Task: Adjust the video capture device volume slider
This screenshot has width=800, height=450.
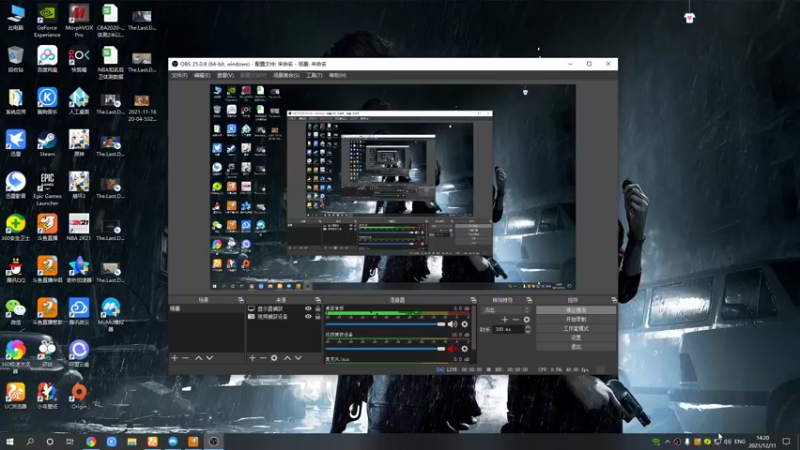Action: tap(385, 349)
